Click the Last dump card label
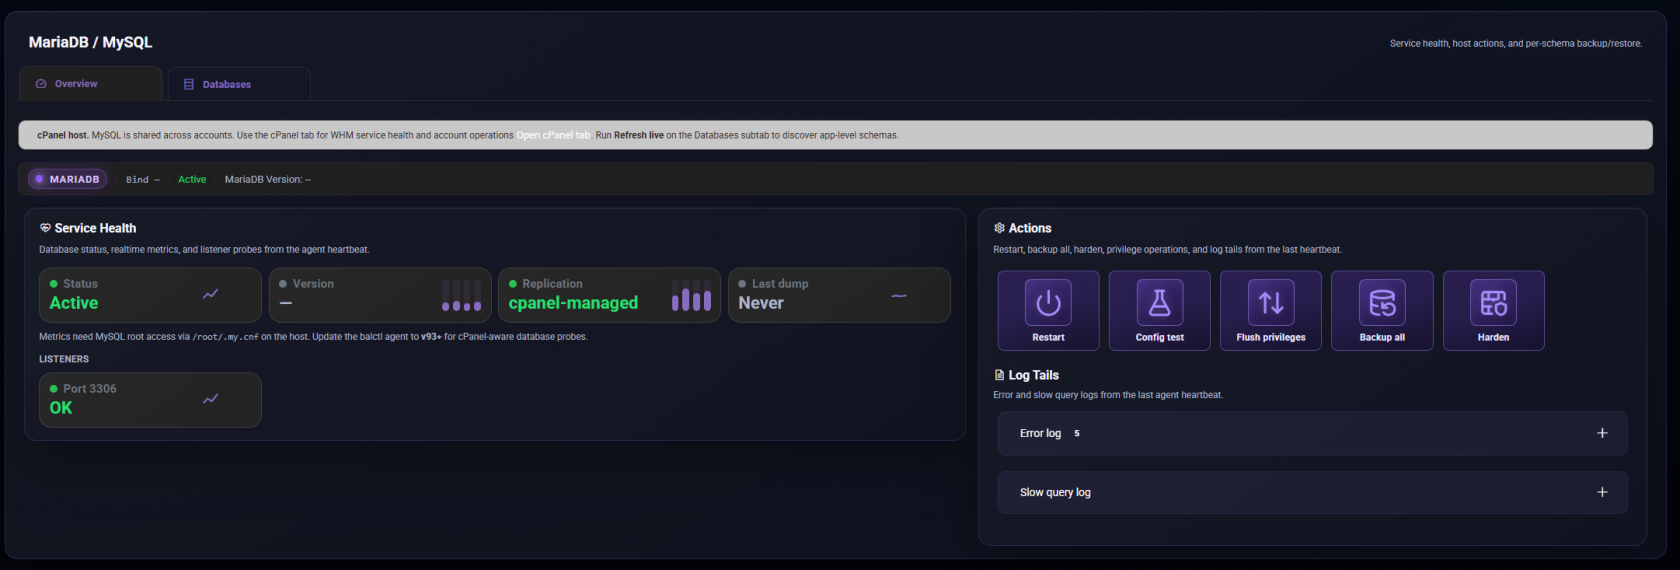The height and width of the screenshot is (570, 1680). pyautogui.click(x=780, y=284)
